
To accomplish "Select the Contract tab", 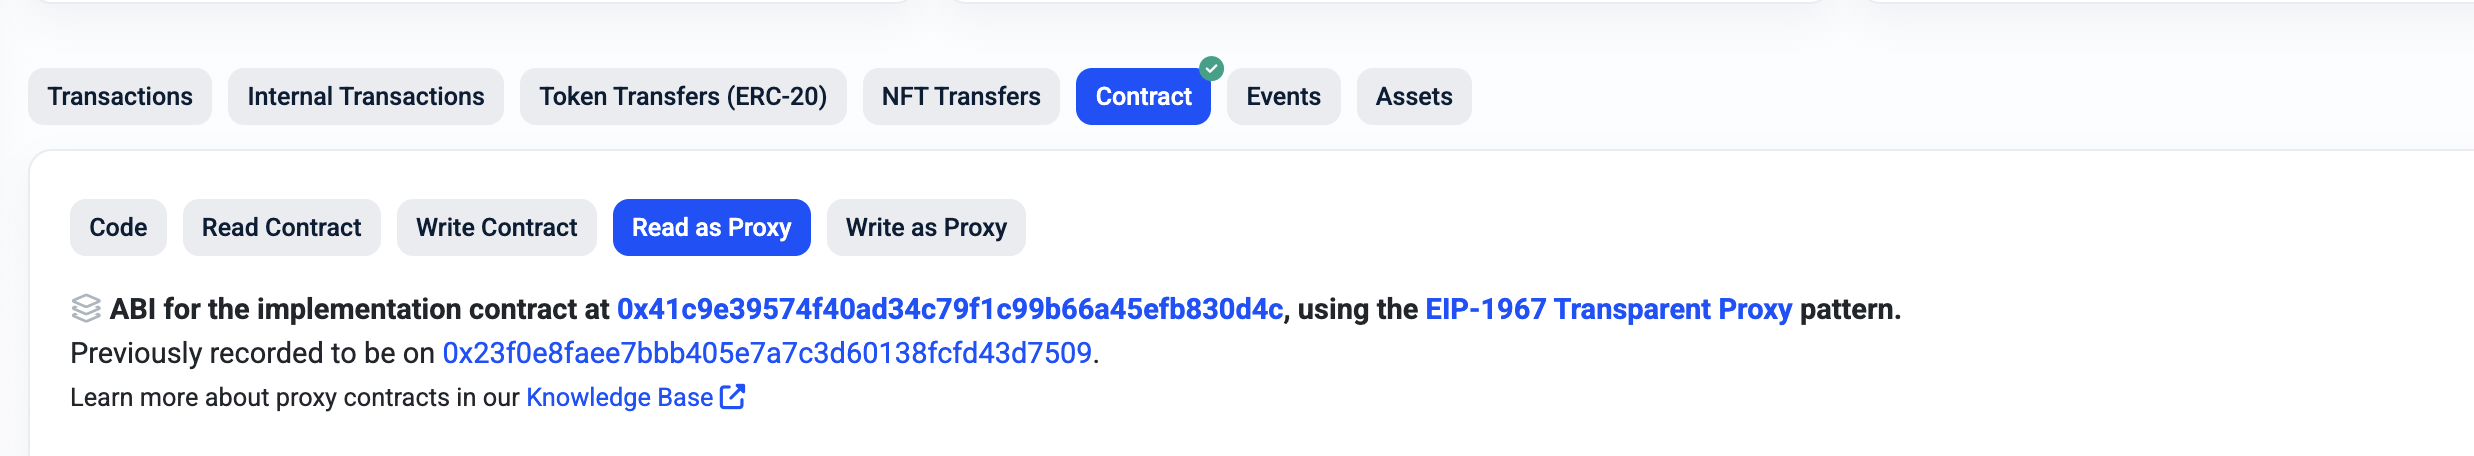I will (x=1143, y=97).
